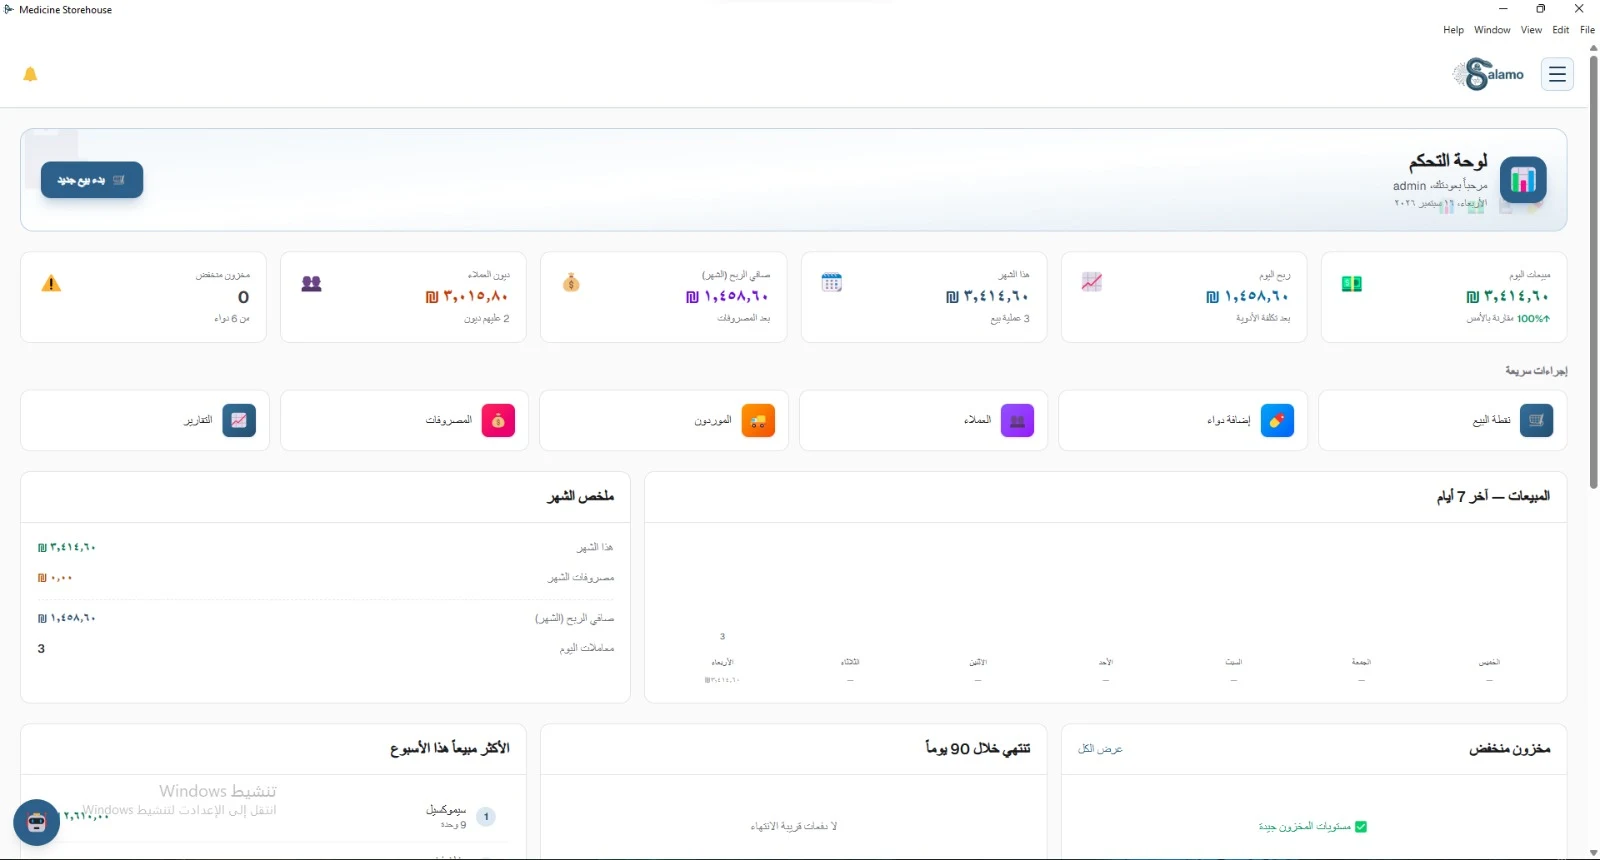Click the people icon in ديون العملاء card
Image resolution: width=1600 pixels, height=860 pixels.
tap(311, 283)
